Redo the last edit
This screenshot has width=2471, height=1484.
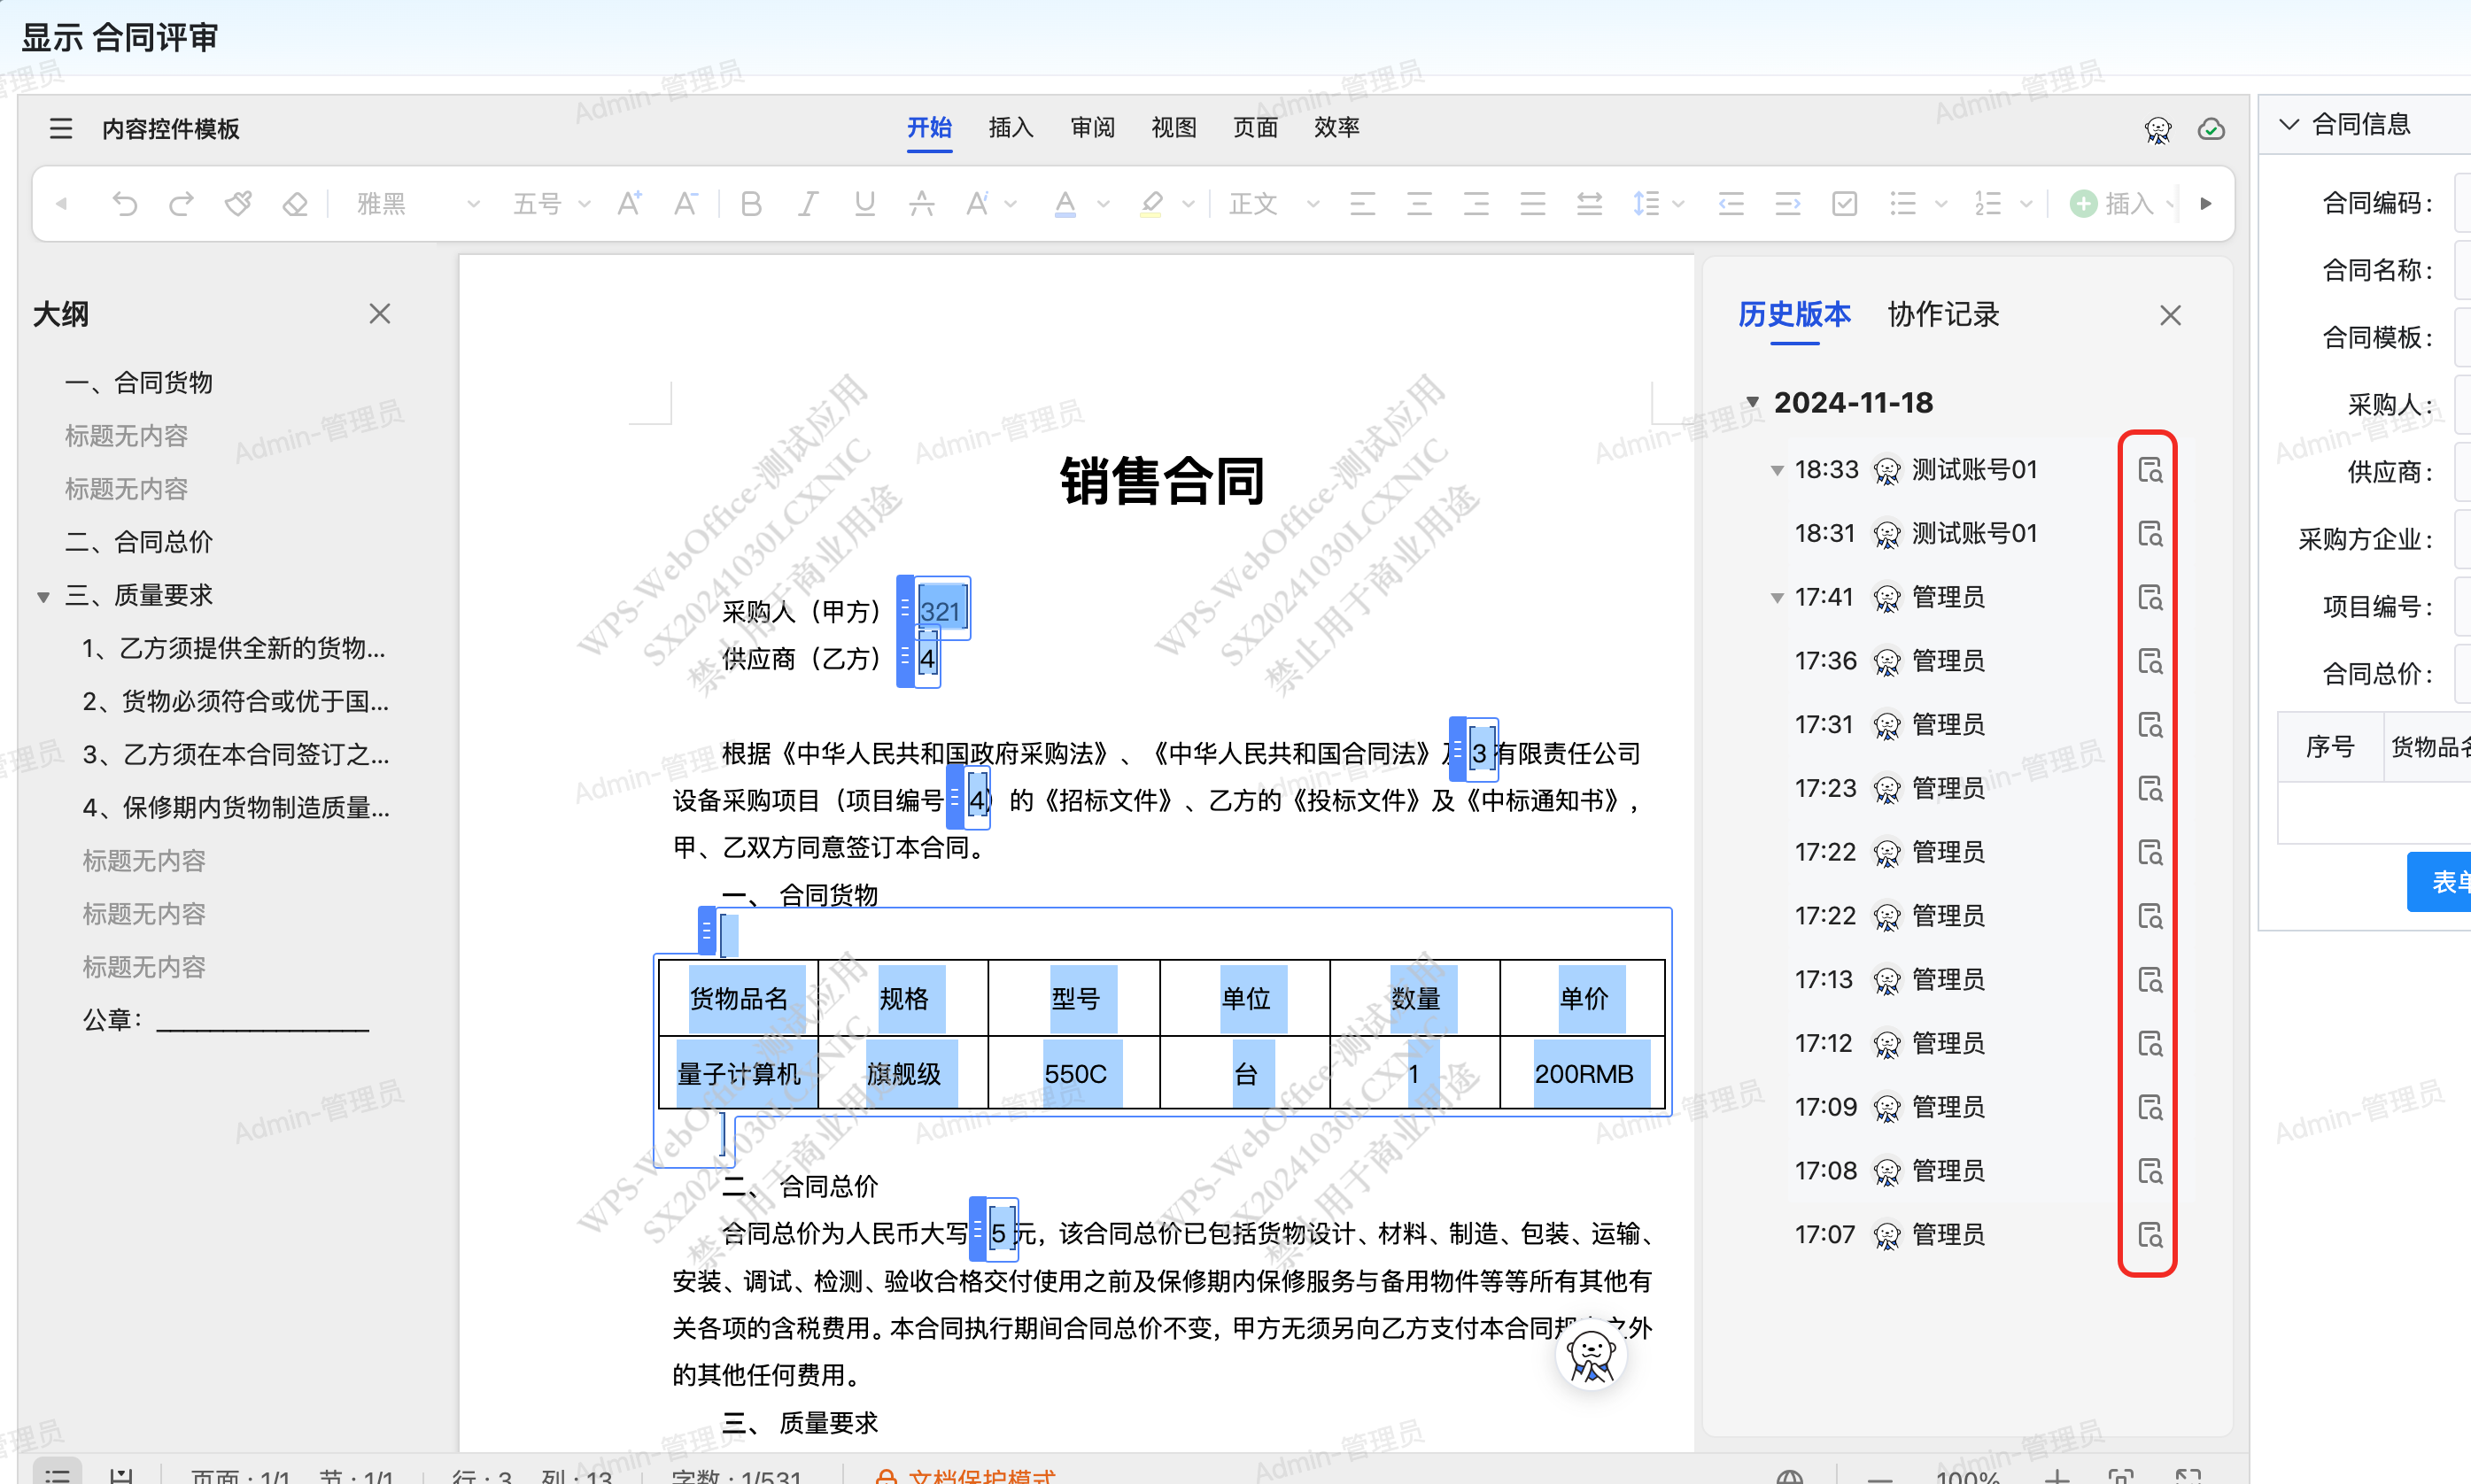181,204
